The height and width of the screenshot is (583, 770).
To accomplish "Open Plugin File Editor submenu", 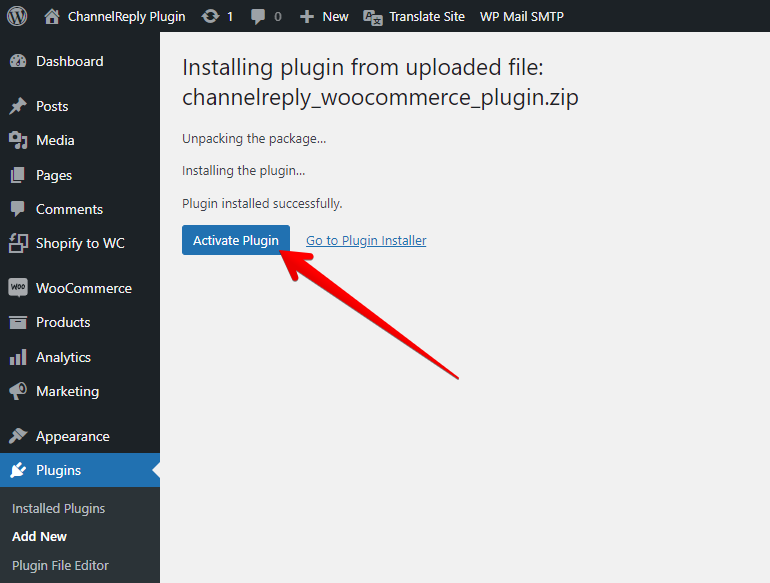I will [x=60, y=565].
